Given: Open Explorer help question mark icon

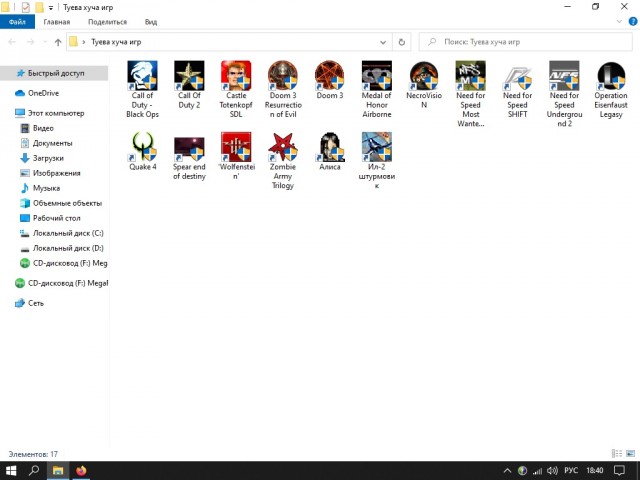Looking at the screenshot, I should (633, 22).
